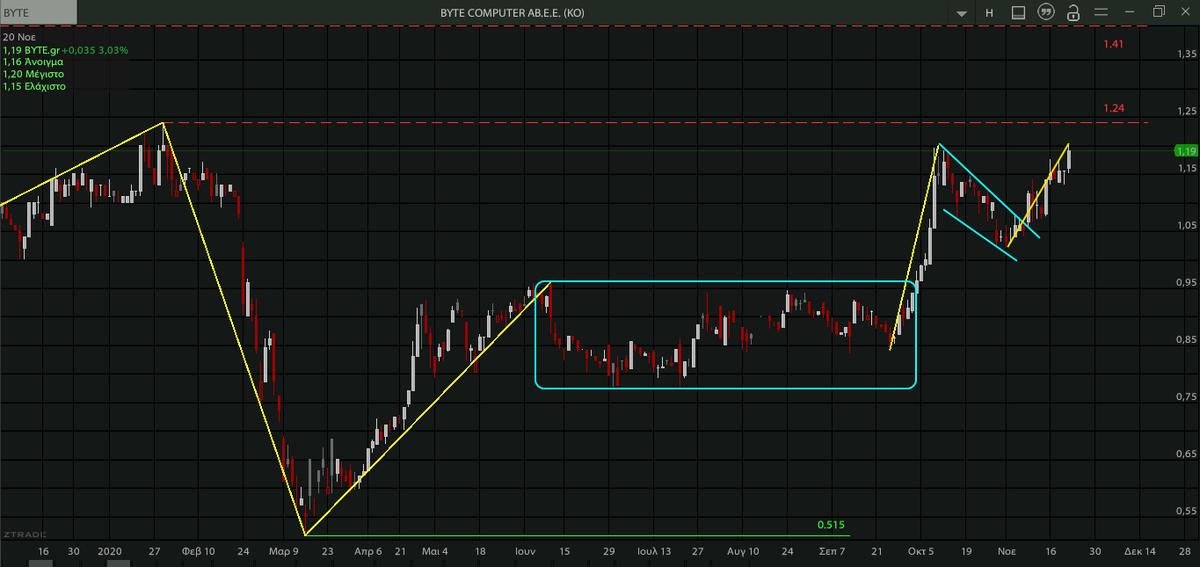Click the 1,16 Άνοιγμα open value
The height and width of the screenshot is (567, 1200).
(33, 62)
